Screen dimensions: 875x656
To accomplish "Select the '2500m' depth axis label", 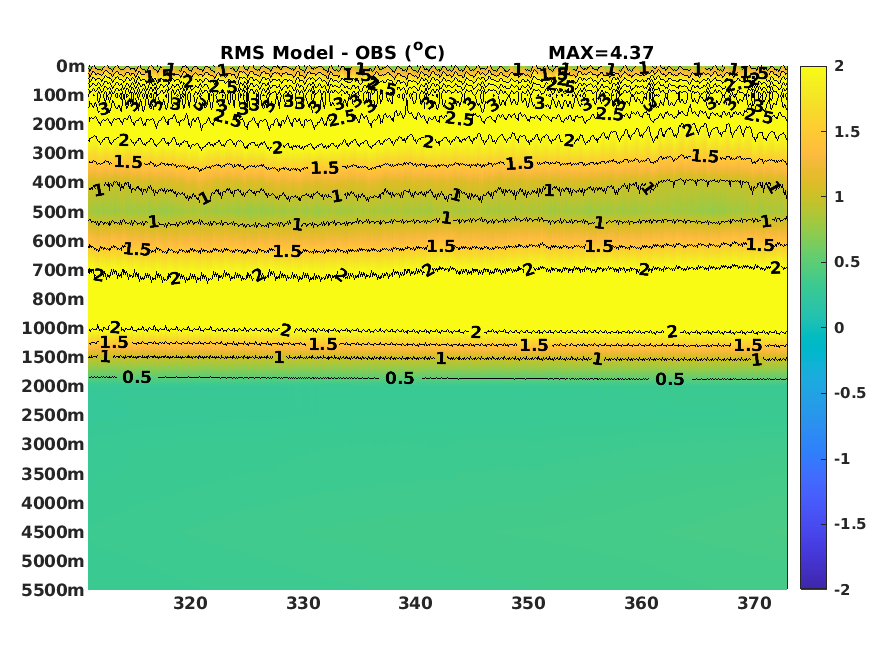I will click(53, 416).
